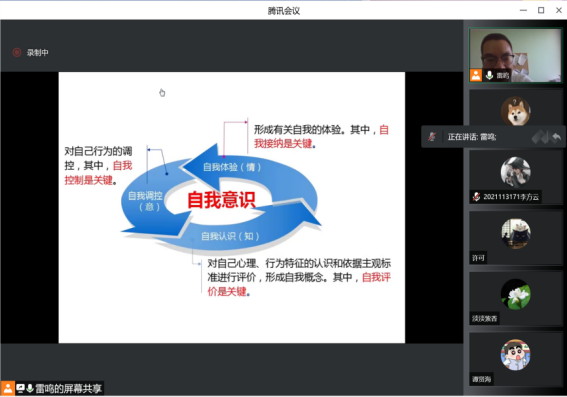Viewport: 567px width, 397px height.
Task: Click the reply arrow in the speaking bar
Action: coord(557,137)
